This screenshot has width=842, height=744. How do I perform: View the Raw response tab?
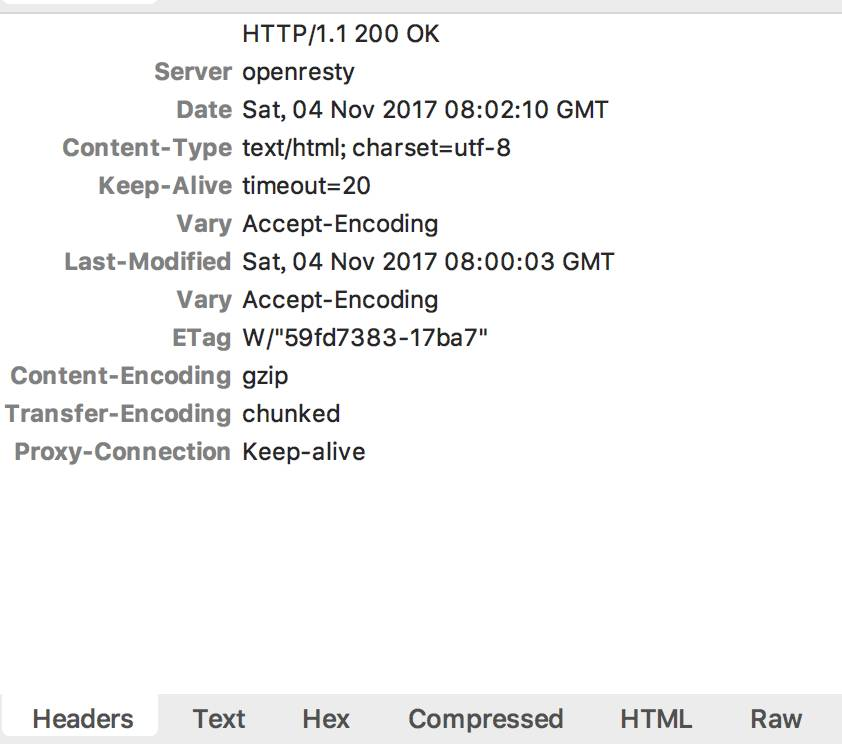click(x=776, y=719)
